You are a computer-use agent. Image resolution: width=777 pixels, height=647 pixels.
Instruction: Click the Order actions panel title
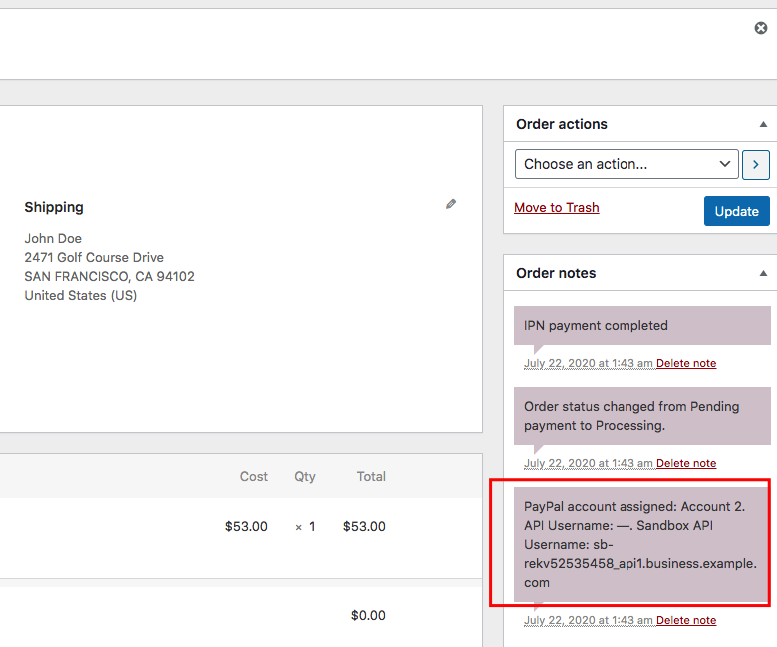(562, 124)
